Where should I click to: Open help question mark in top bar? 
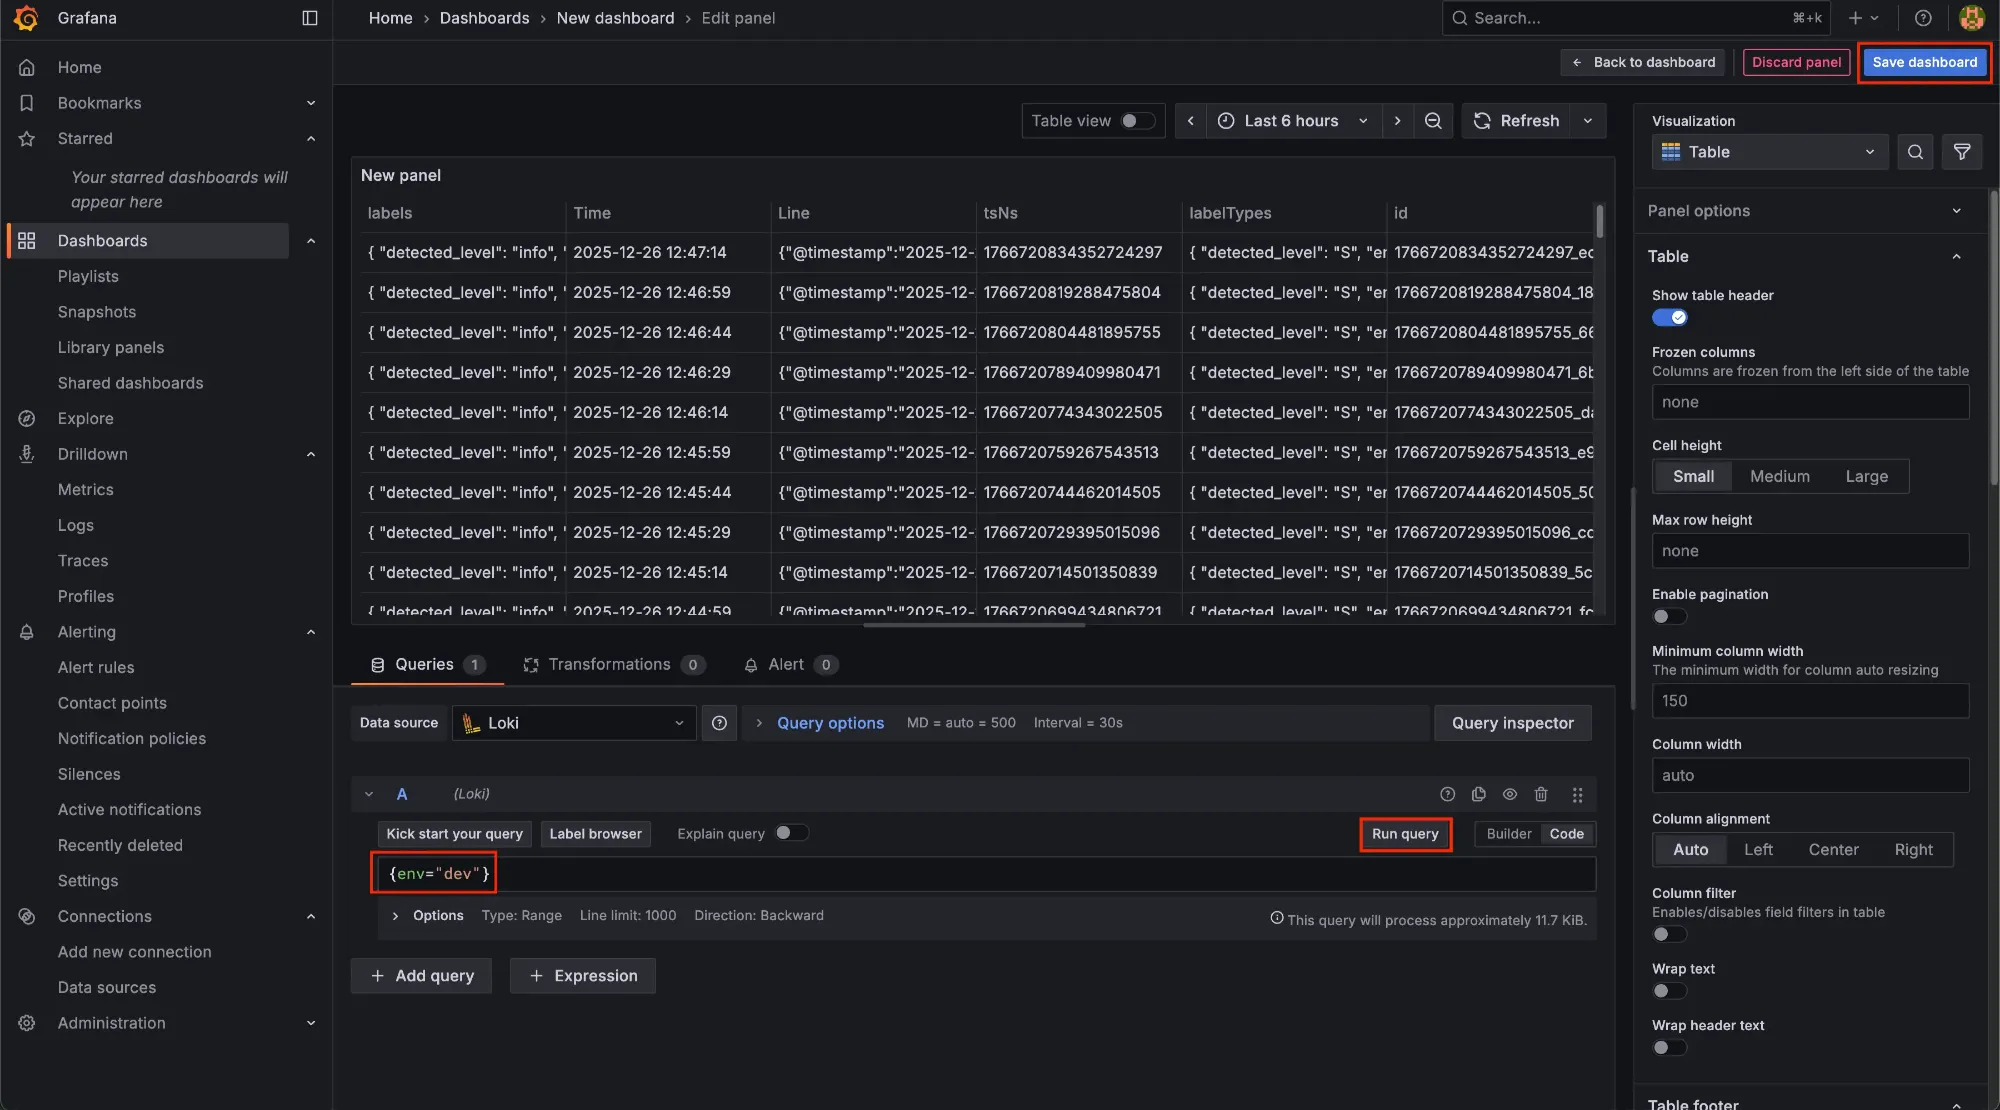1922,18
